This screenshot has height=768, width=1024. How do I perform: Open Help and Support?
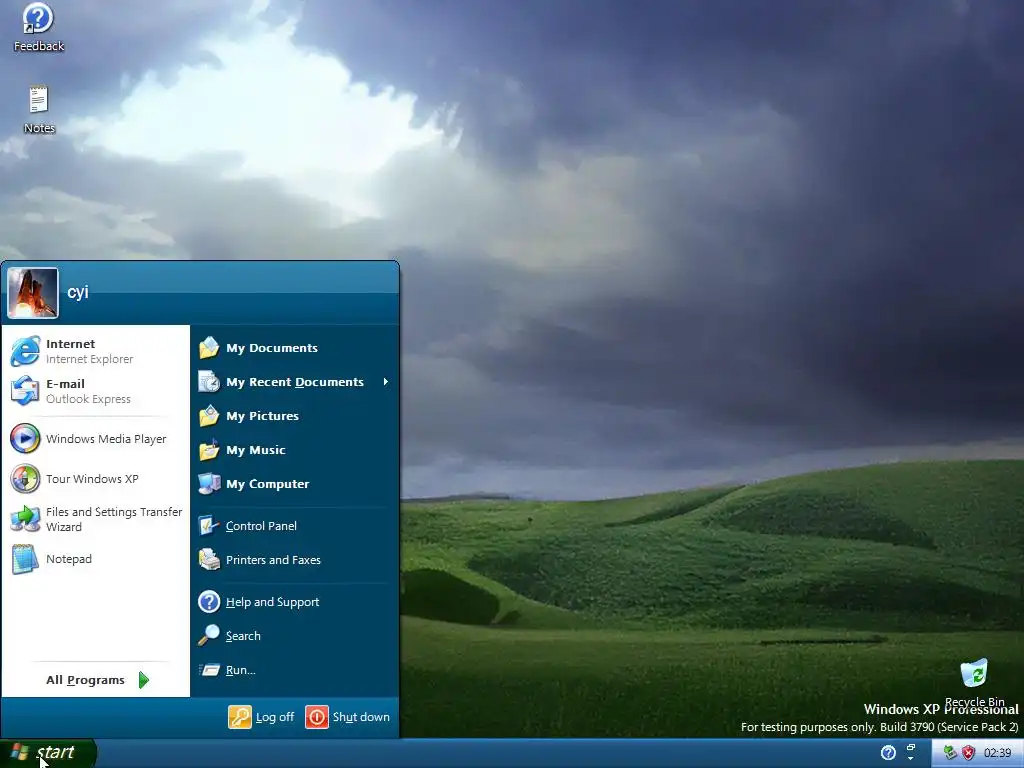[x=295, y=602]
